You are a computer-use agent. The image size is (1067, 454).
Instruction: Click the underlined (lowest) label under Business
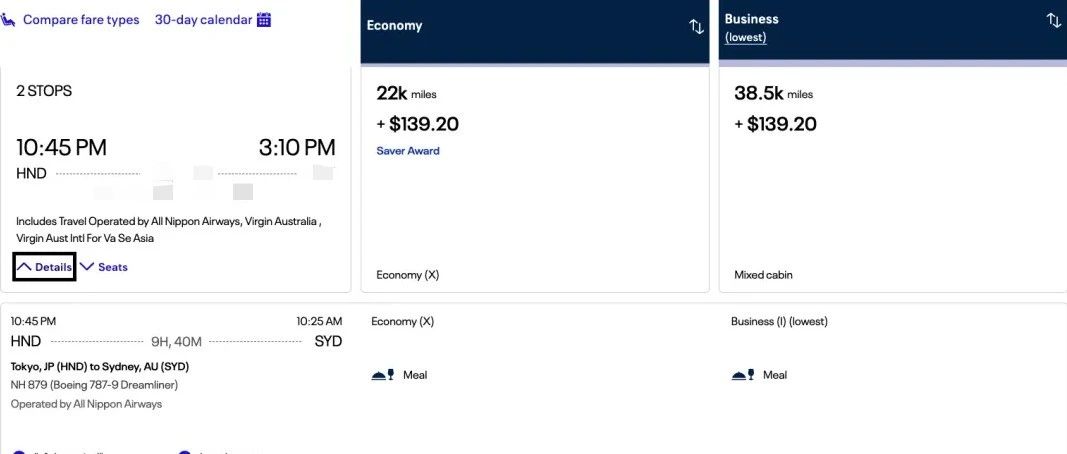pos(745,38)
